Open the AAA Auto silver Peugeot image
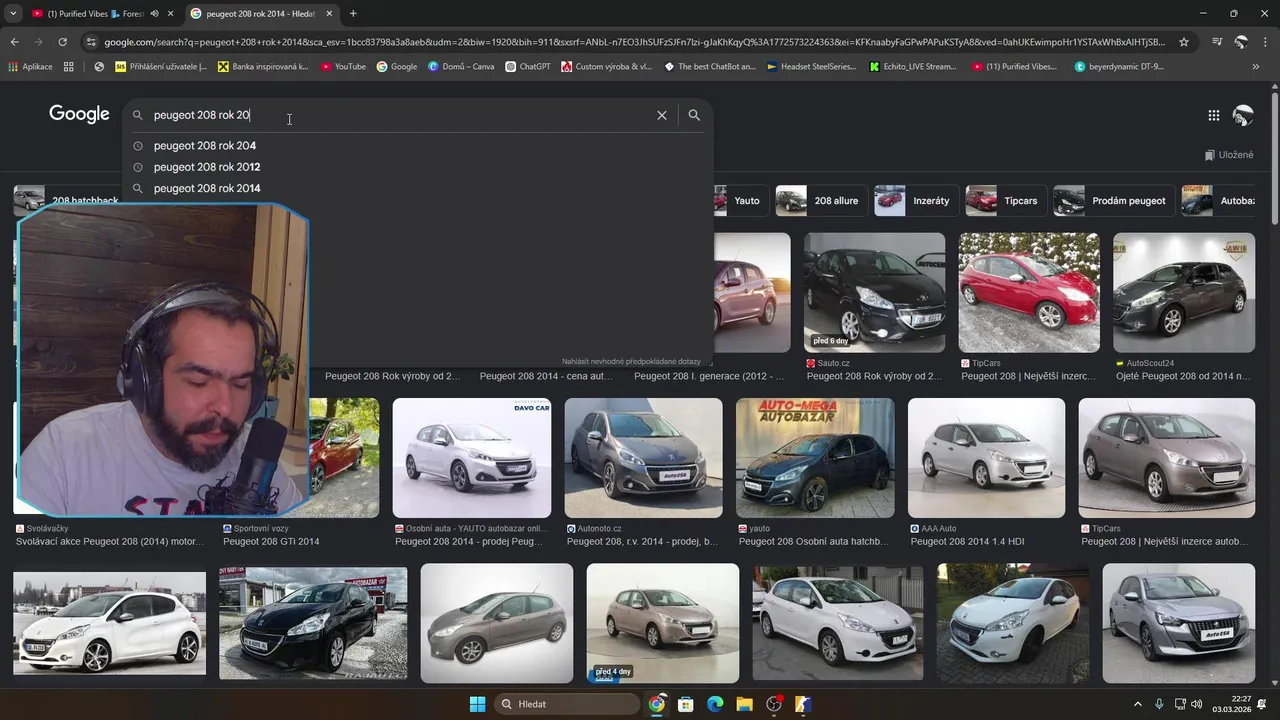The width and height of the screenshot is (1280, 720). point(987,458)
